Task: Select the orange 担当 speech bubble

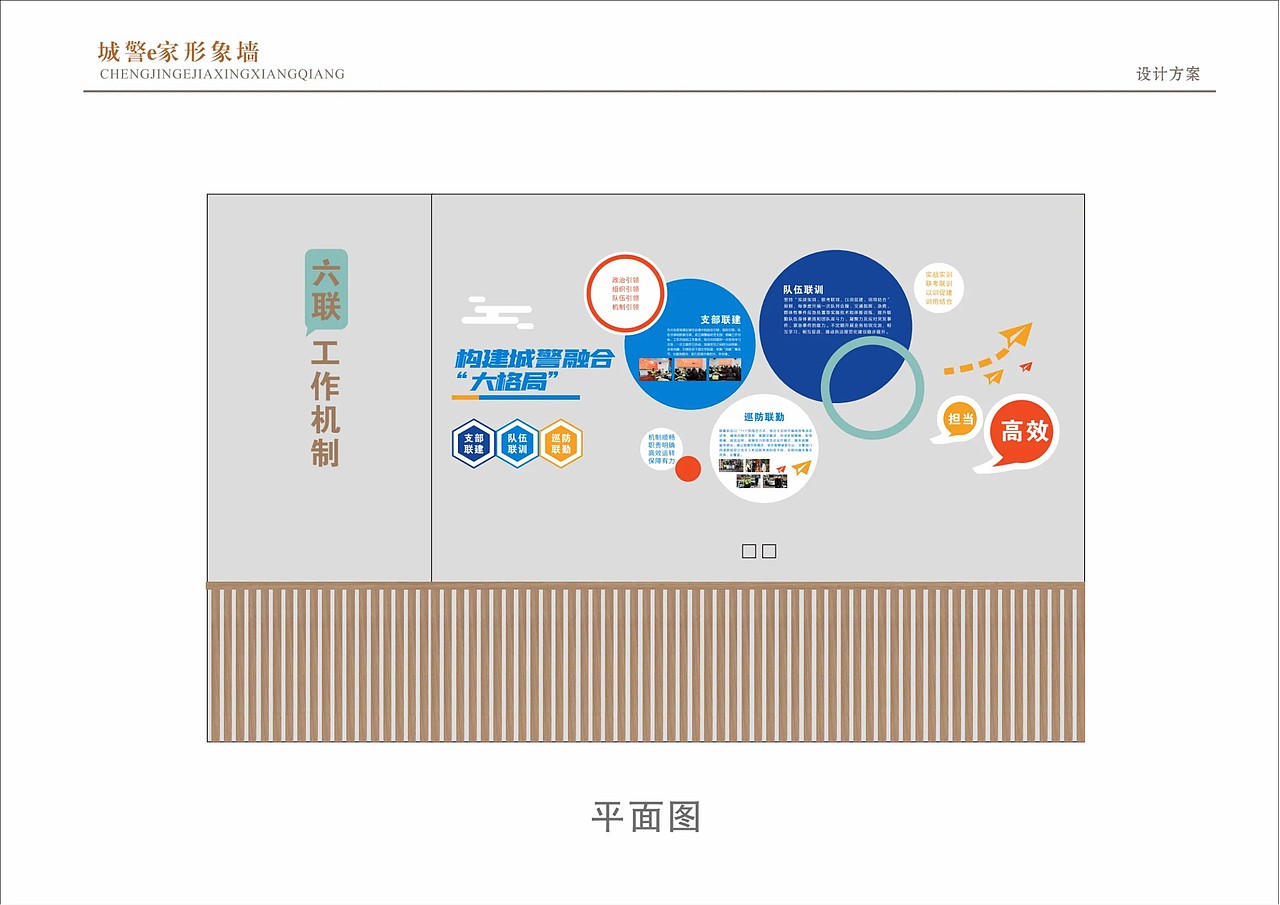Action: pos(958,420)
